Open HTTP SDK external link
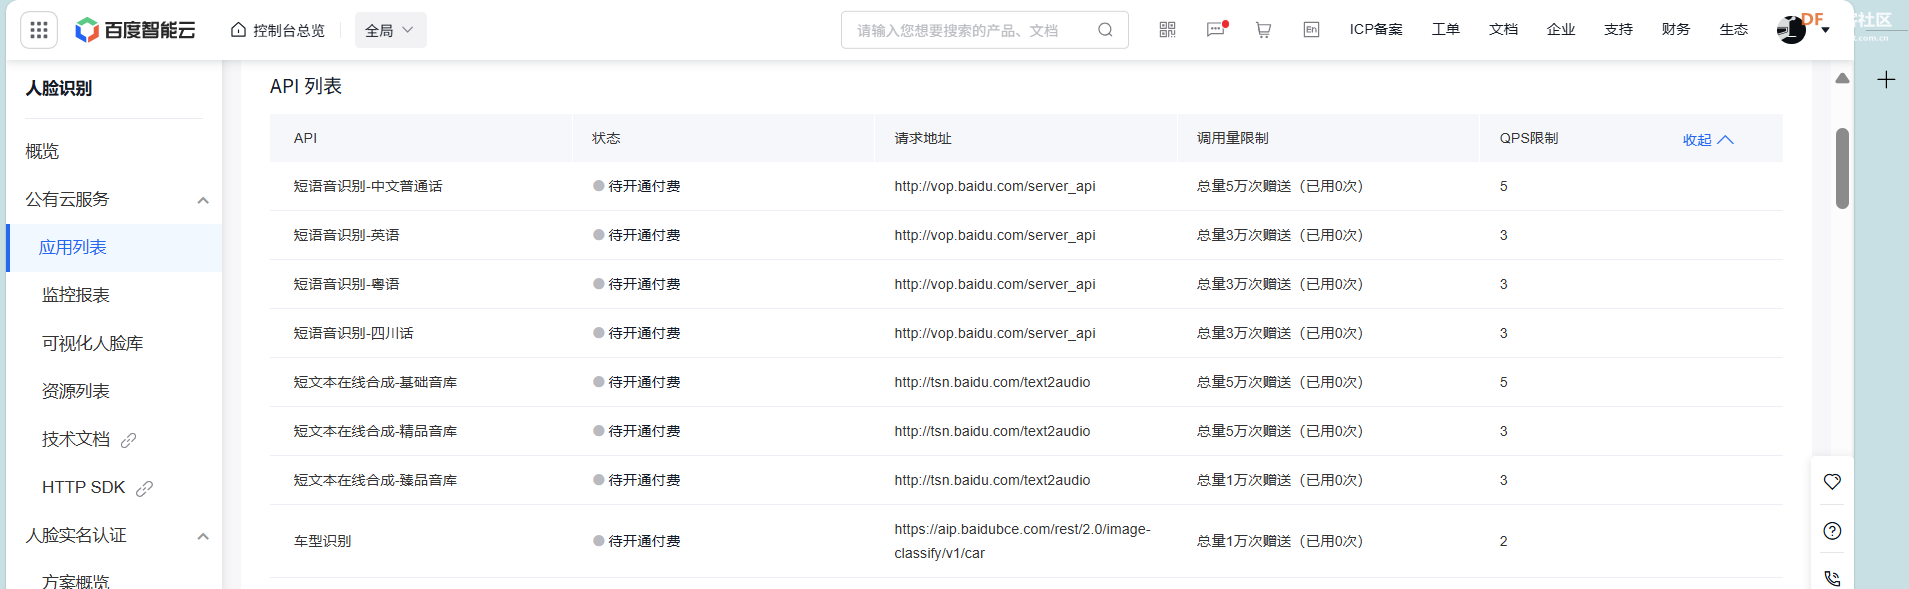The height and width of the screenshot is (589, 1909). point(83,487)
